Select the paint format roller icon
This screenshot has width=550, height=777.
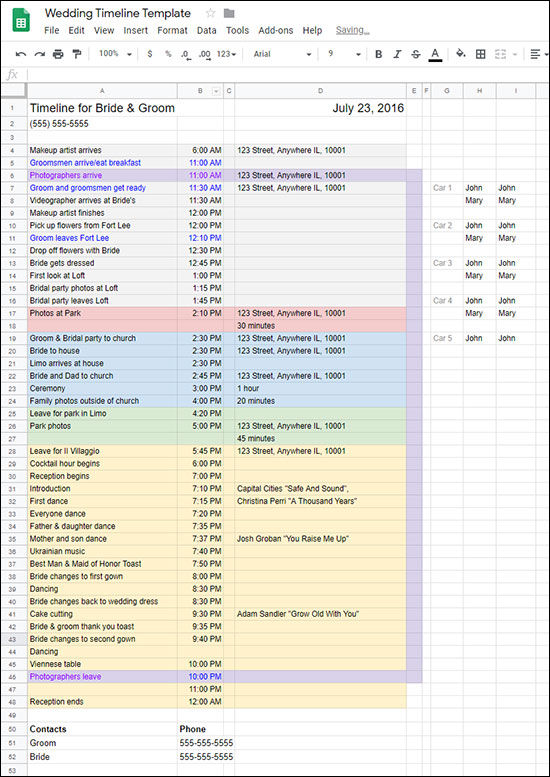pos(77,54)
